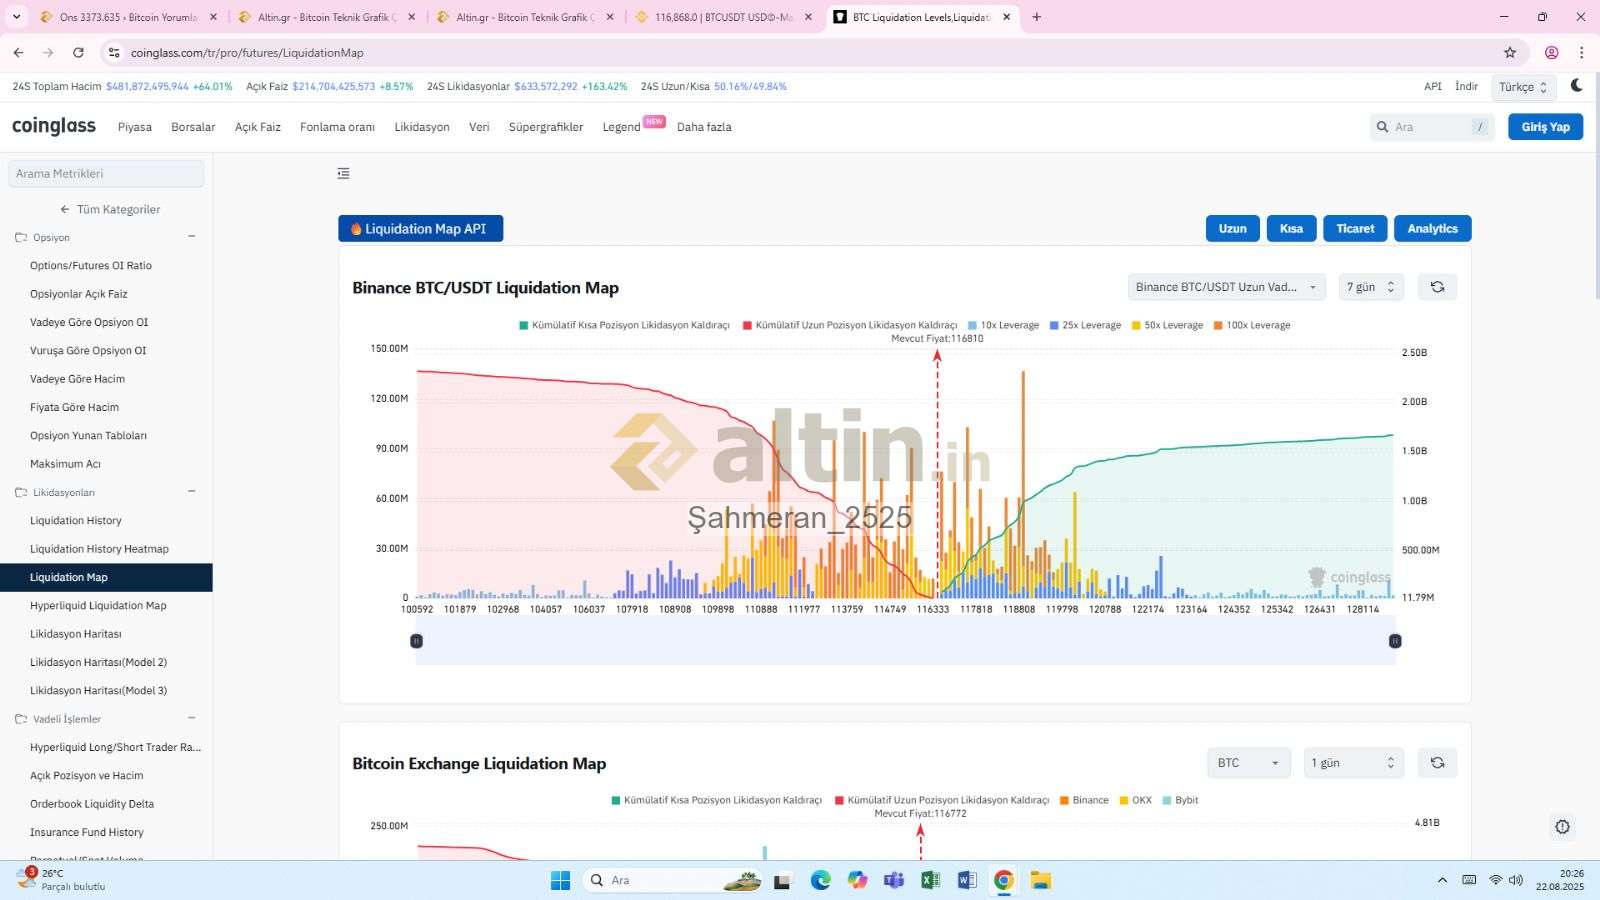The width and height of the screenshot is (1600, 900).
Task: Open the BTC coin dropdown
Action: [1248, 763]
